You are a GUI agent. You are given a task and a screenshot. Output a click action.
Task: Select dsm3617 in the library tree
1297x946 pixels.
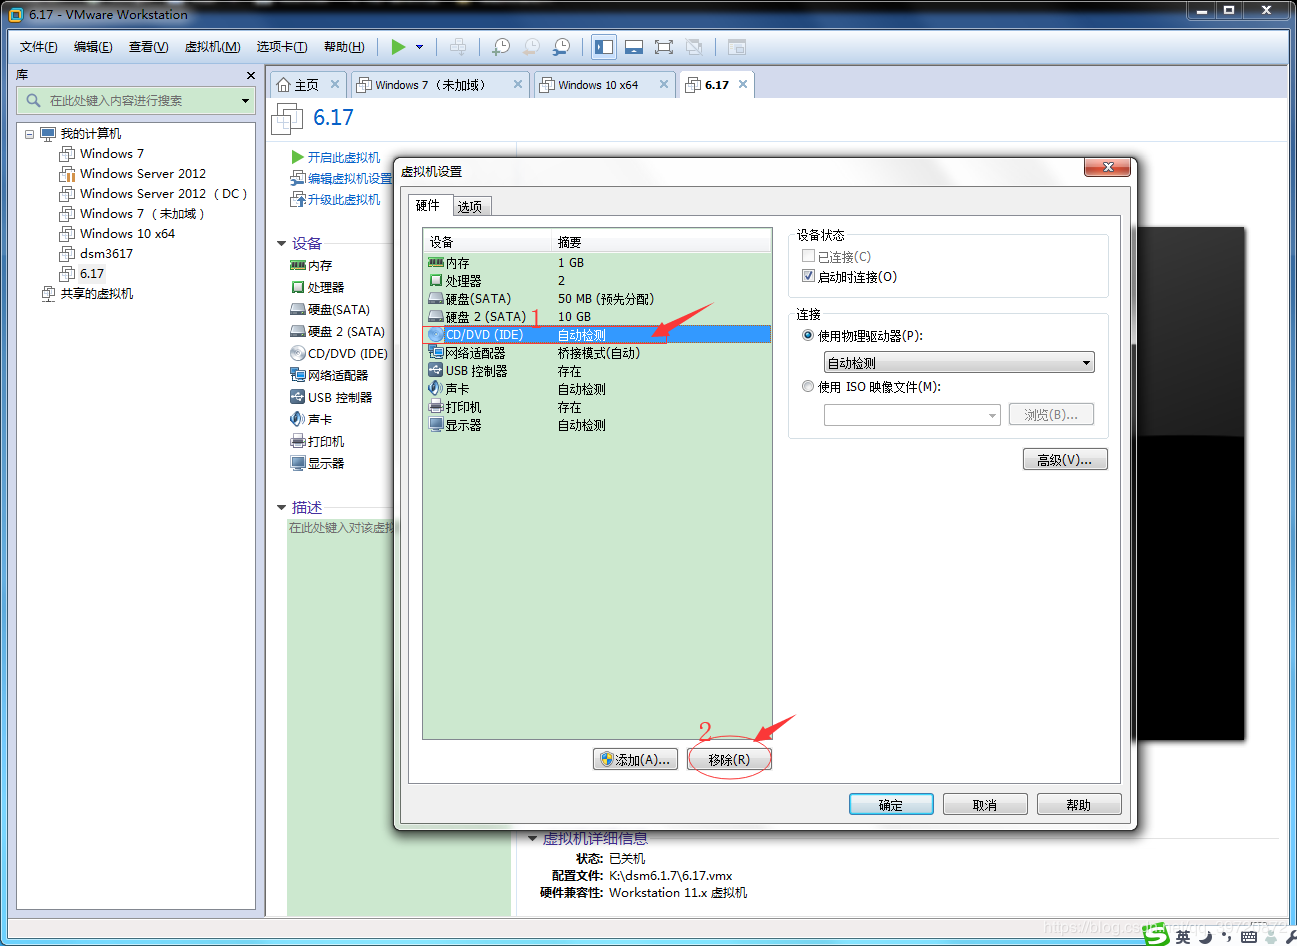[106, 254]
